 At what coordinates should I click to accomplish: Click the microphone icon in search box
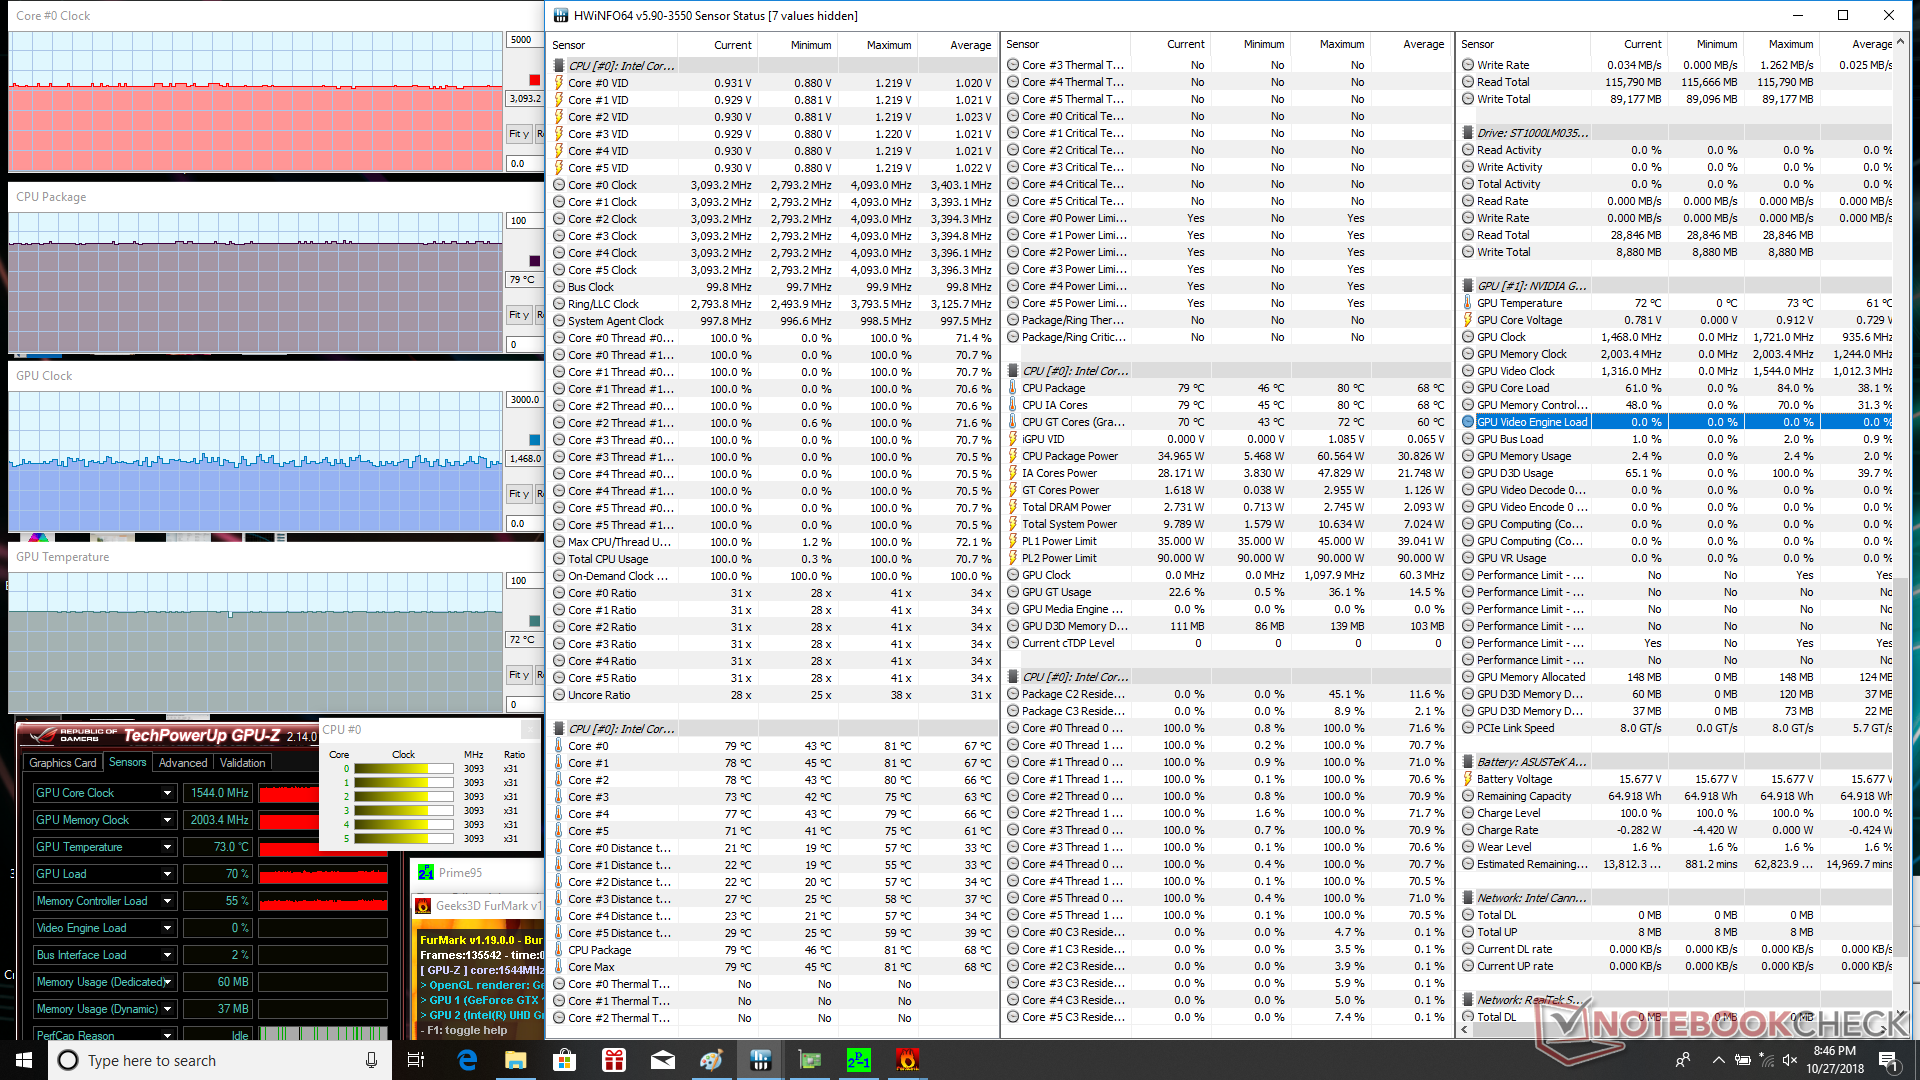click(371, 1060)
